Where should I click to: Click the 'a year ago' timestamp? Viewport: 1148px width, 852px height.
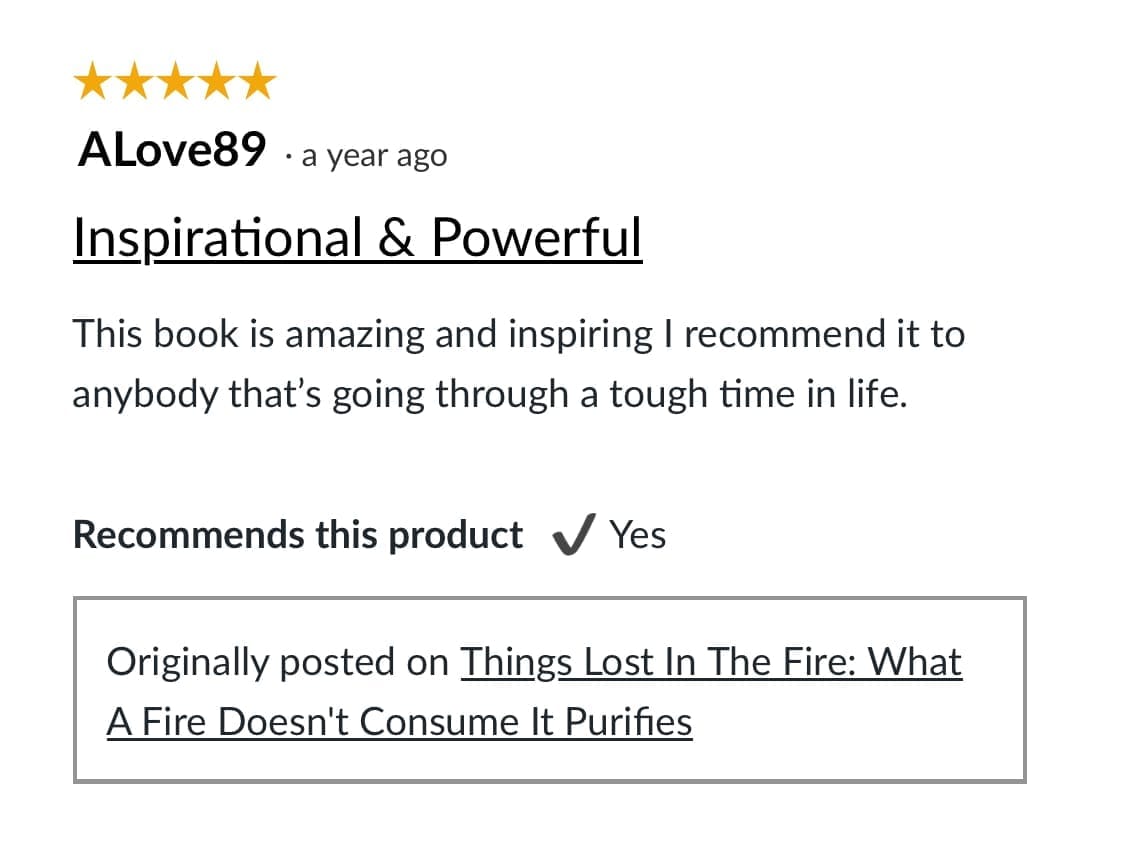pos(374,155)
